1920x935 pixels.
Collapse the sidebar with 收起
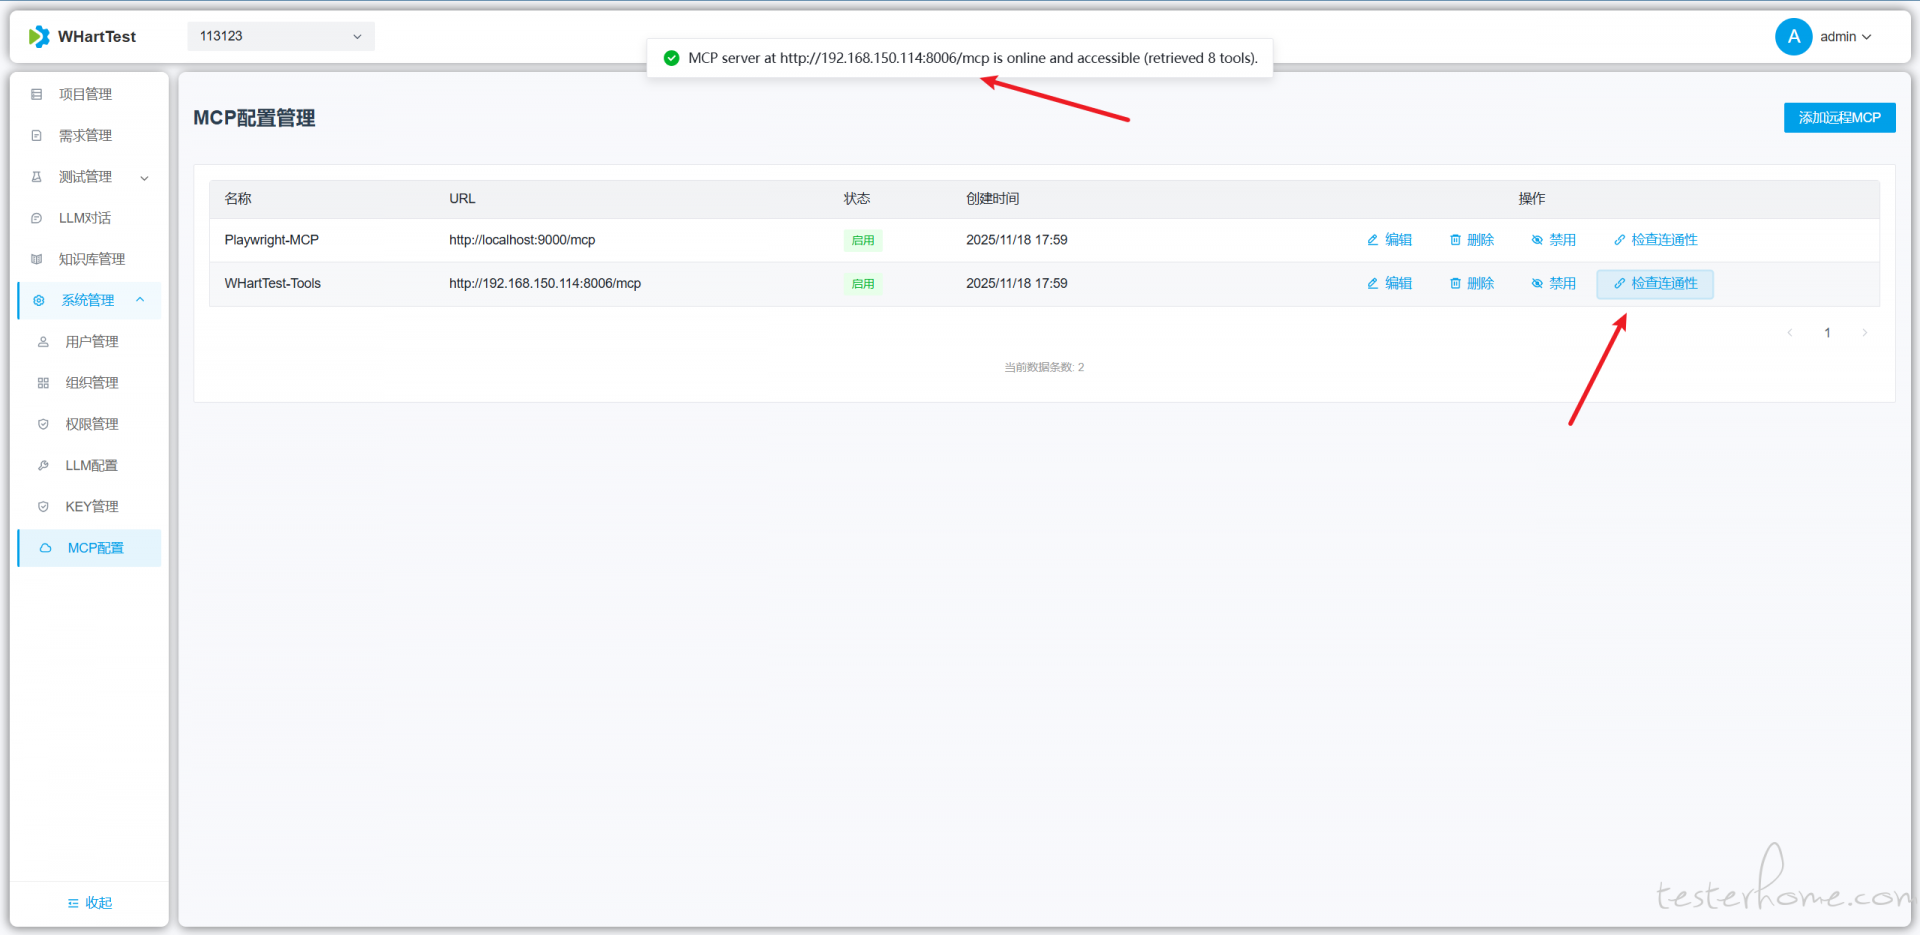pos(90,903)
